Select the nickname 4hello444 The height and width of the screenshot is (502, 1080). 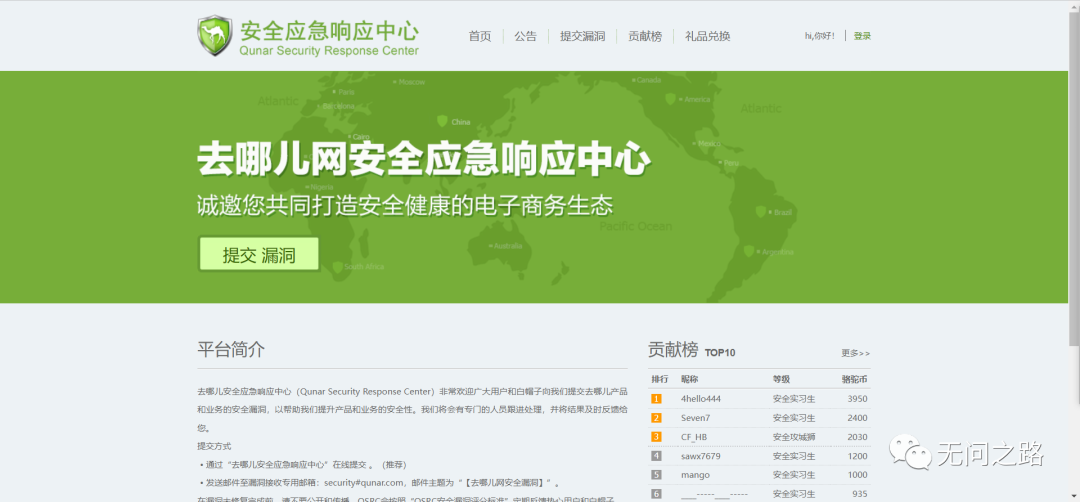[700, 399]
